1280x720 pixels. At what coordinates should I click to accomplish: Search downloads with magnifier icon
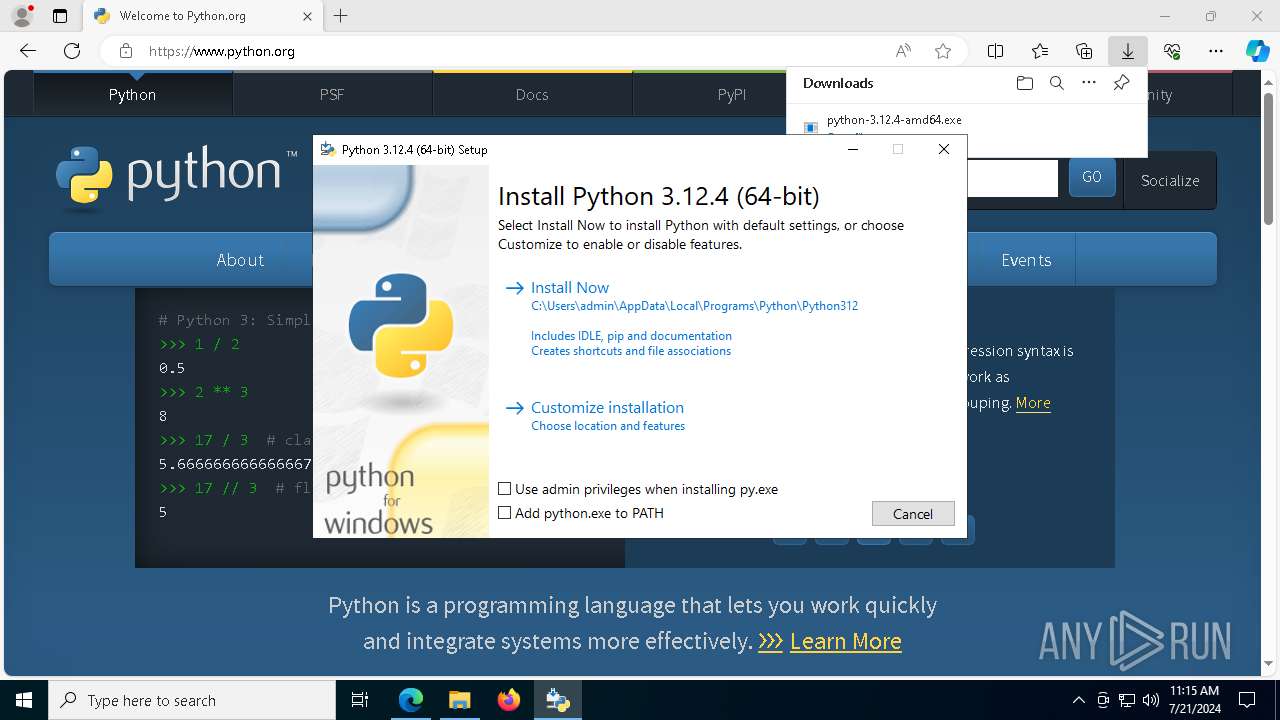[1056, 83]
